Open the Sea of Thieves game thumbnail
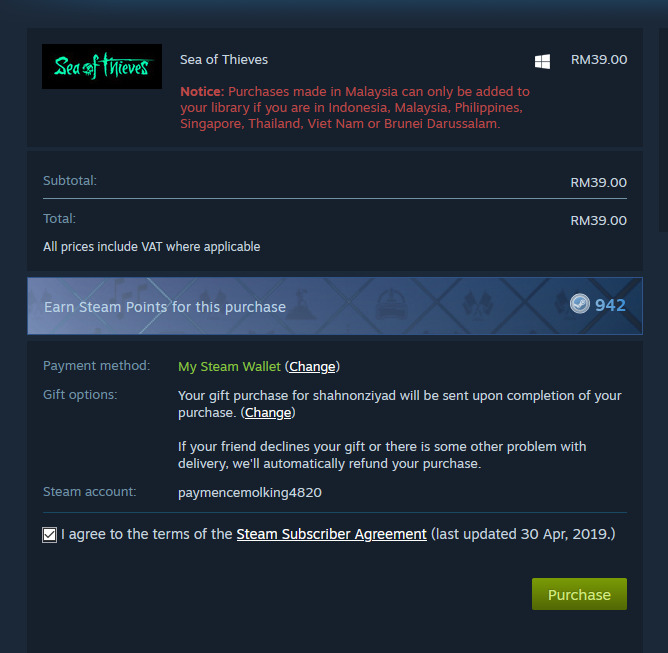 tap(102, 66)
